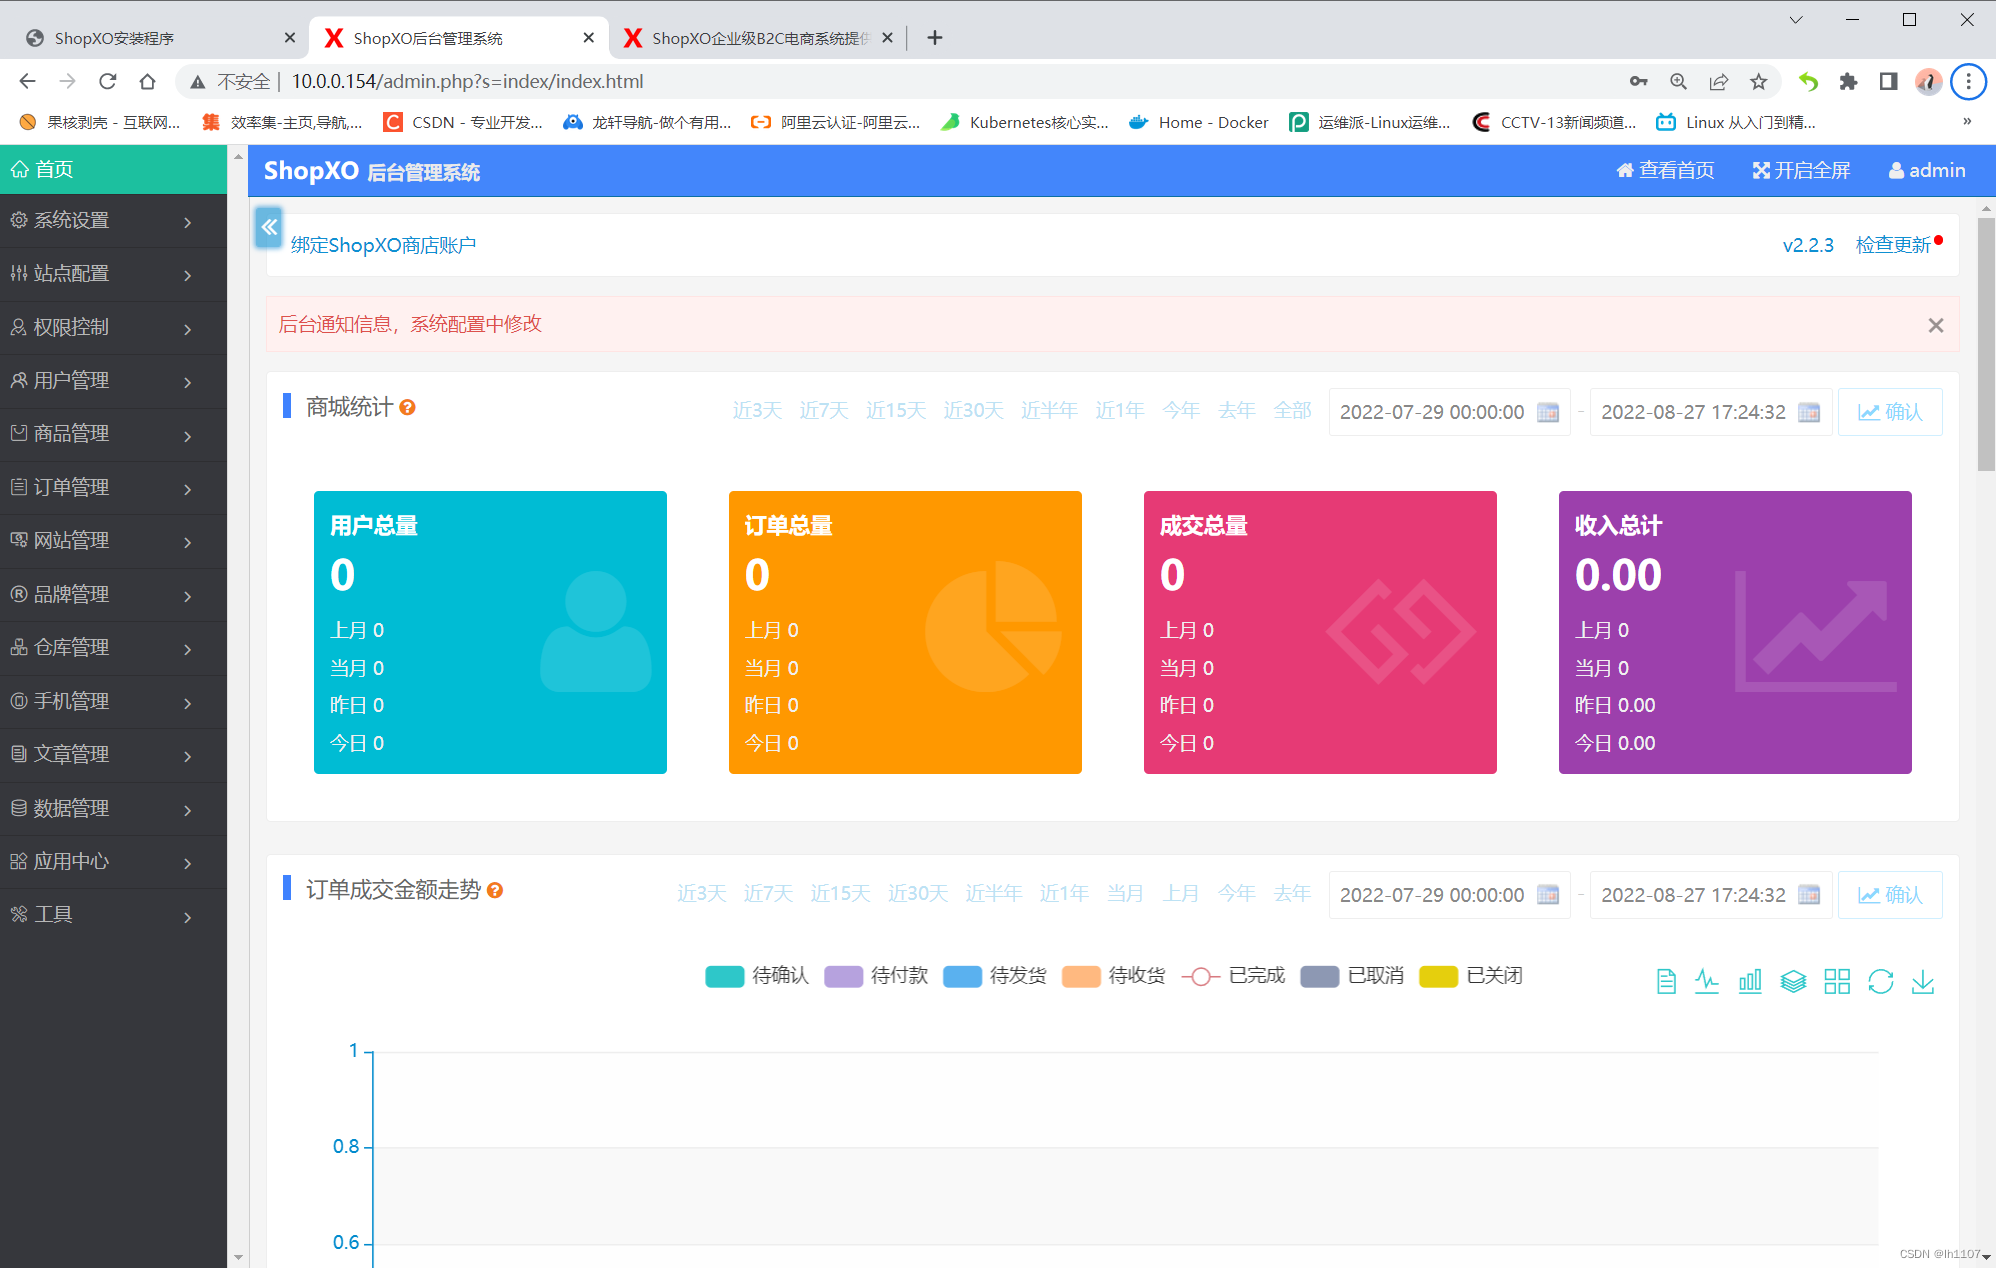Click 确认 button in 商城统计

[x=1890, y=412]
